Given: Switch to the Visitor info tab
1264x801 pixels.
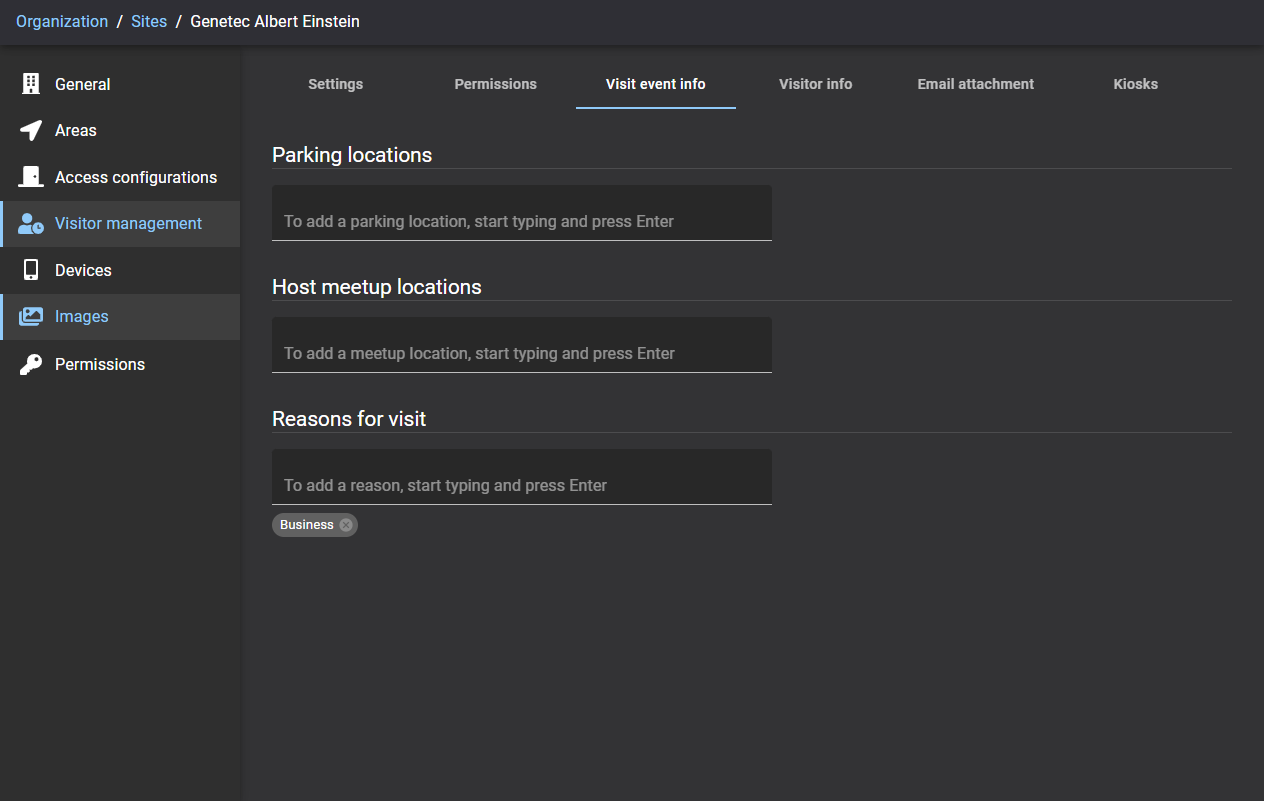Looking at the screenshot, I should click(815, 84).
